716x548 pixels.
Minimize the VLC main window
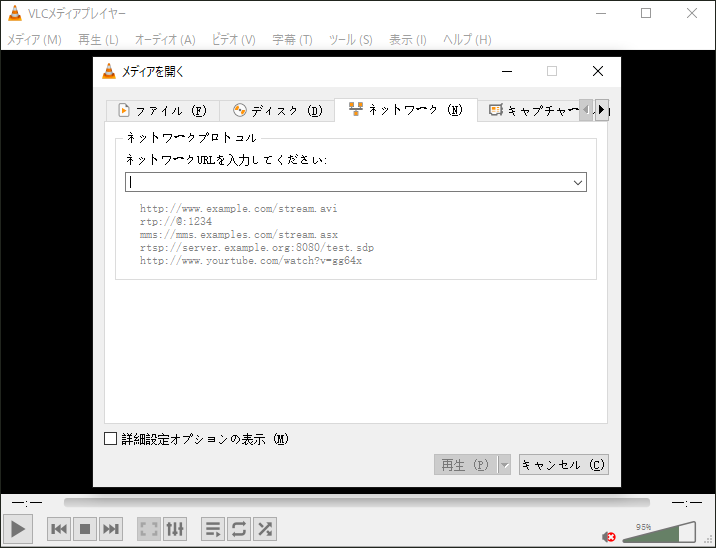point(601,13)
